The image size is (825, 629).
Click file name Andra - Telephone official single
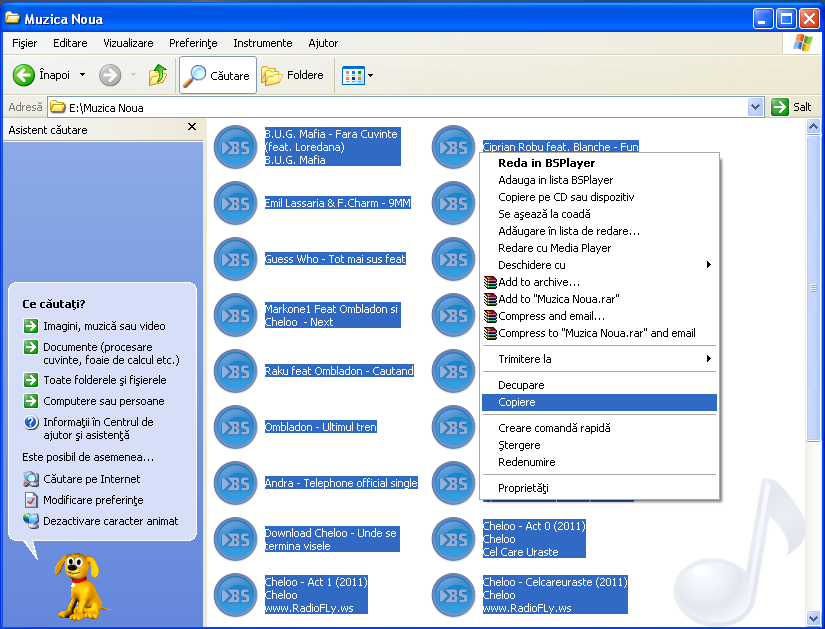(341, 483)
